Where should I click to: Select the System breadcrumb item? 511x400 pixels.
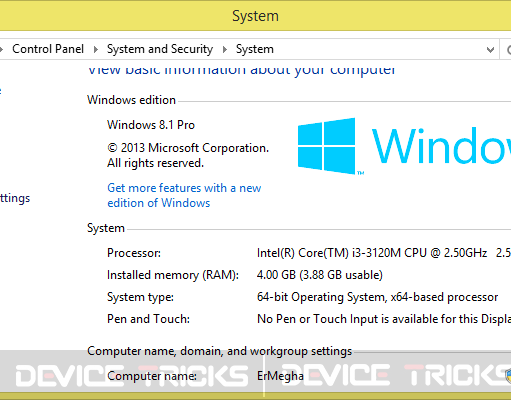pyautogui.click(x=255, y=49)
